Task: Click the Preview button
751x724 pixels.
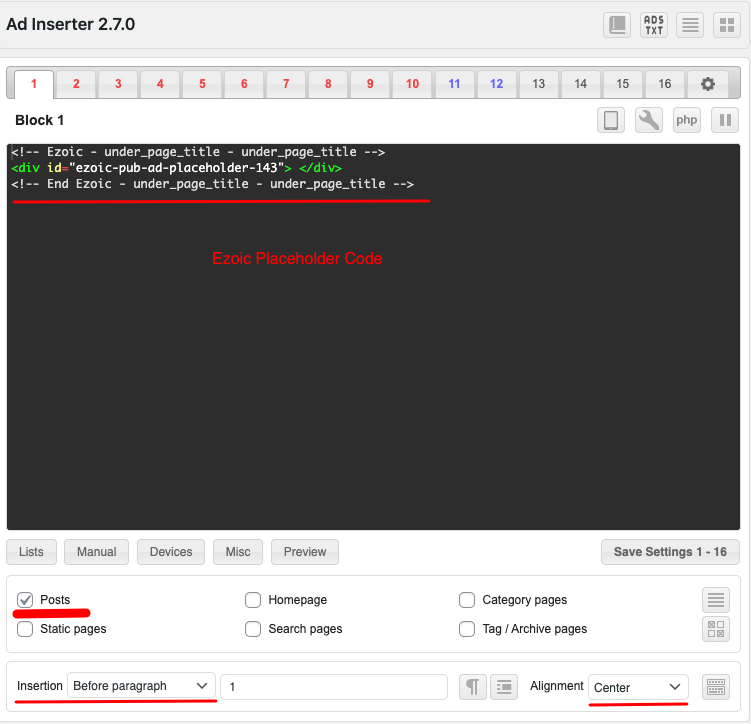Action: point(305,552)
